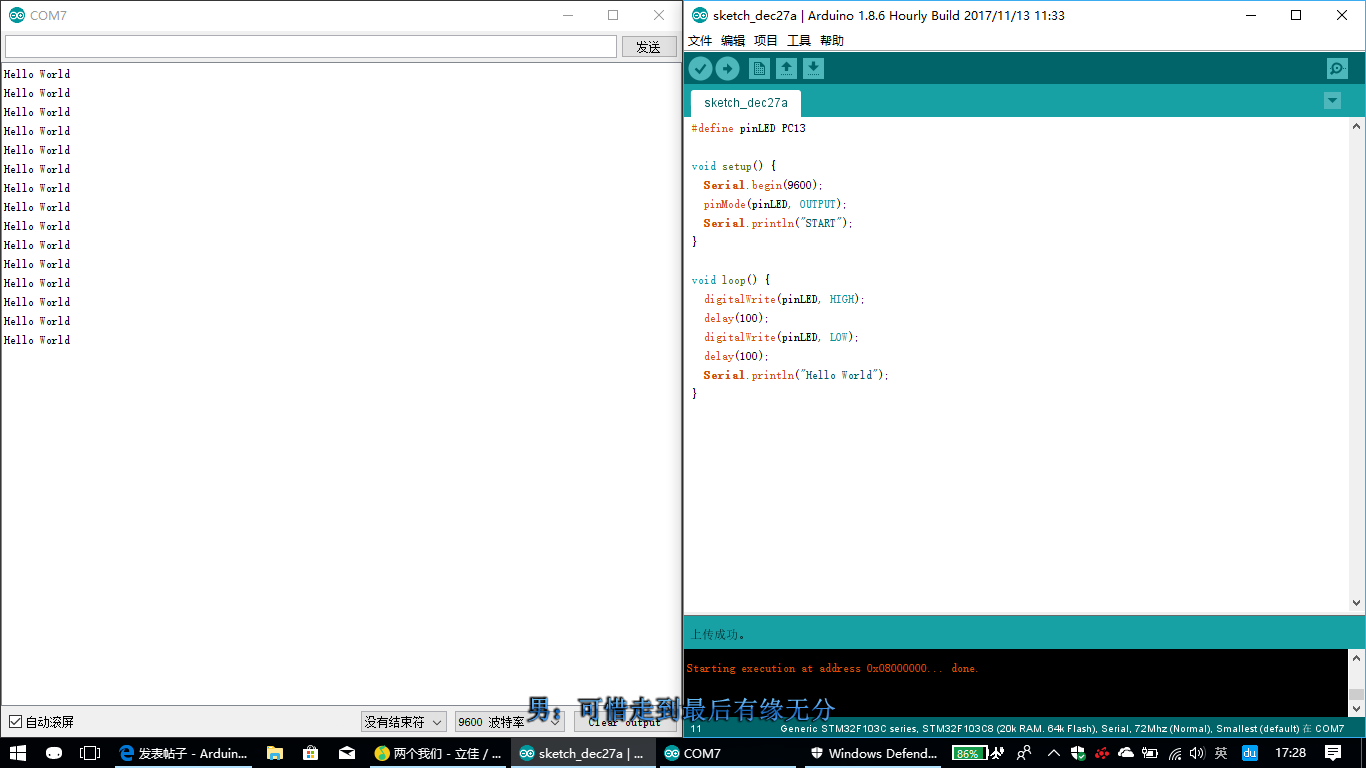Click the console scrollbar up arrow
Screen dimensions: 1366x768
[x=1357, y=658]
